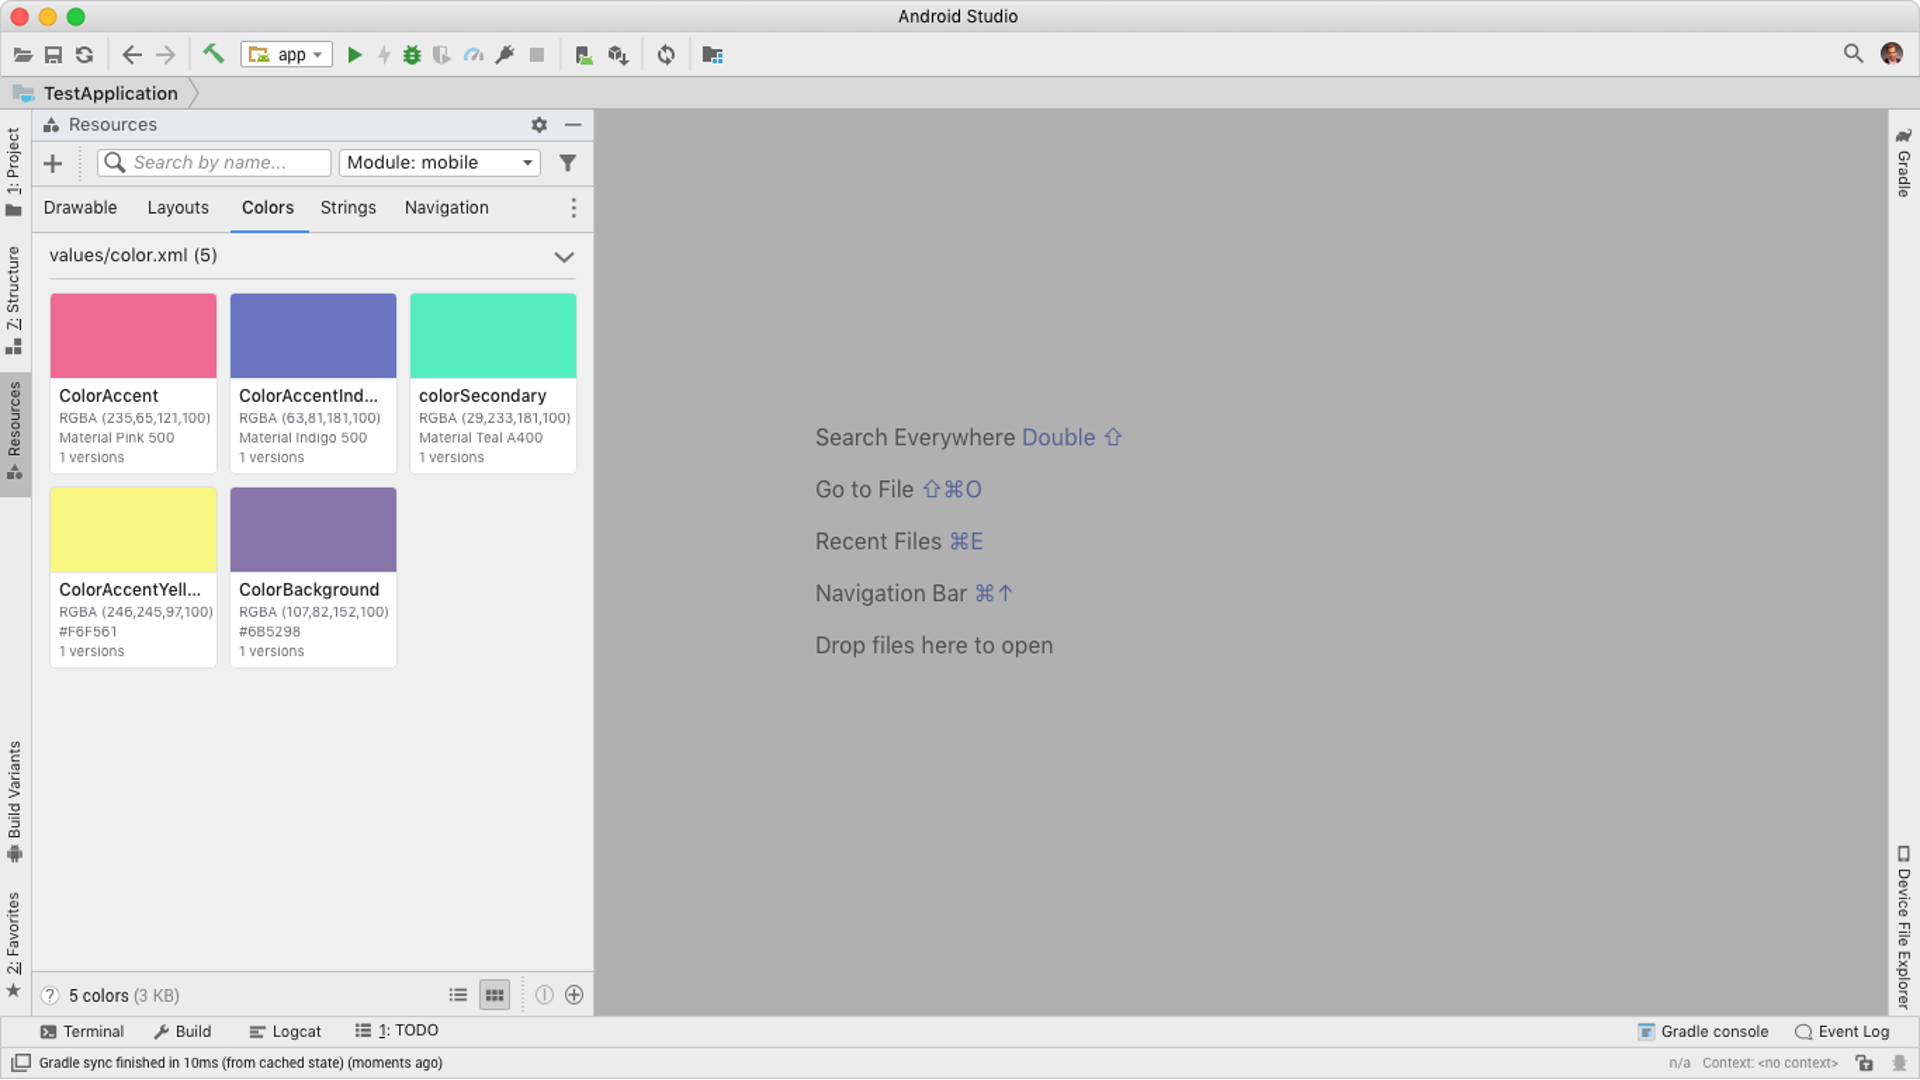Open Project Structure folder icon
Viewport: 1920px width, 1080px height.
[713, 55]
